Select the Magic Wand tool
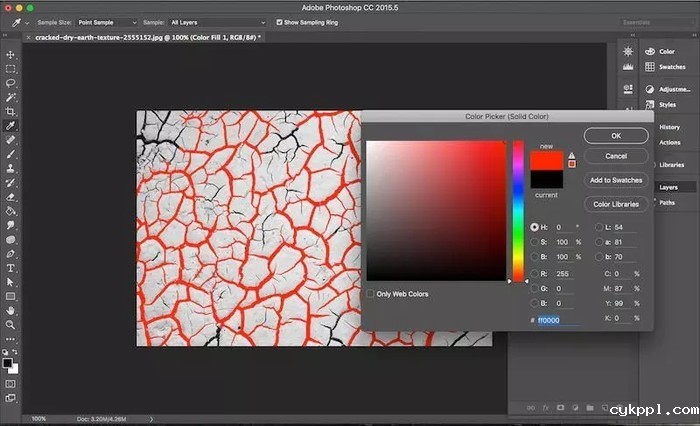 pyautogui.click(x=11, y=98)
